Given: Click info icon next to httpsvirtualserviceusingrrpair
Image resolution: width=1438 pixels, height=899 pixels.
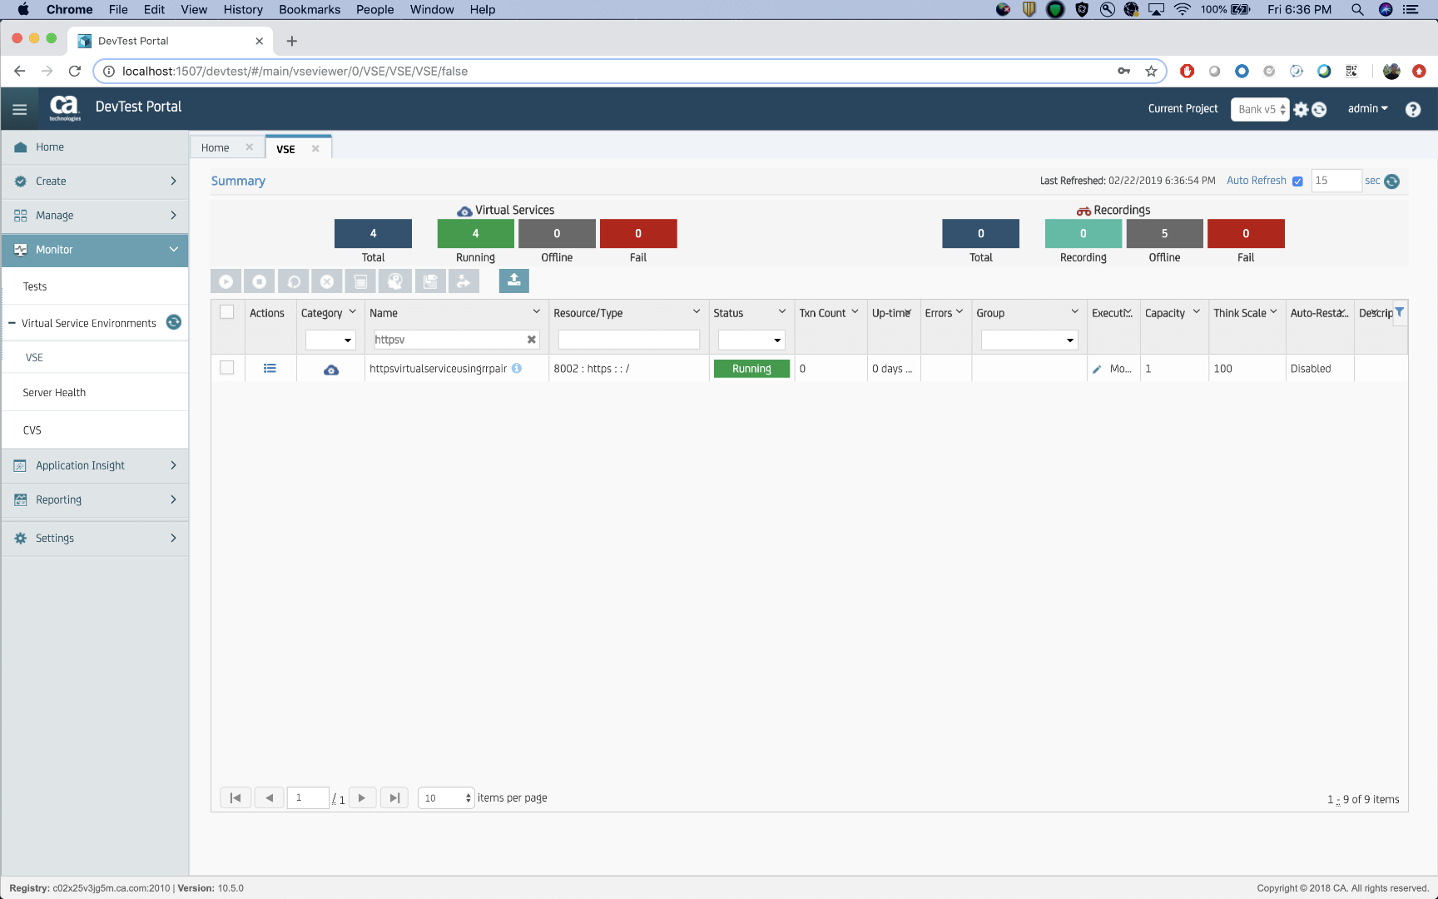Looking at the screenshot, I should pos(517,368).
